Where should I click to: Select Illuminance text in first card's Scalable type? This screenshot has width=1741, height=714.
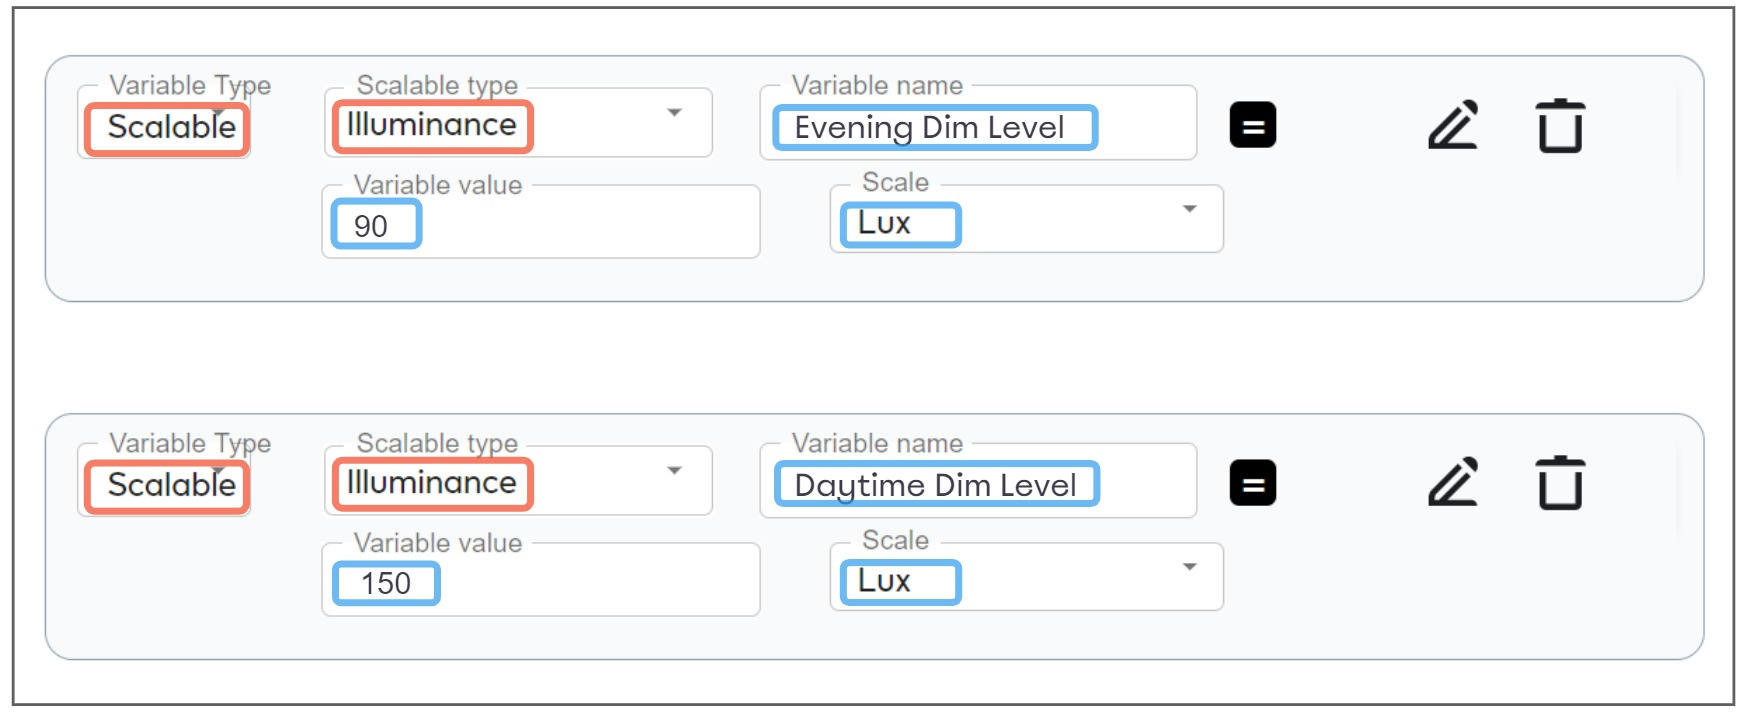pos(432,125)
